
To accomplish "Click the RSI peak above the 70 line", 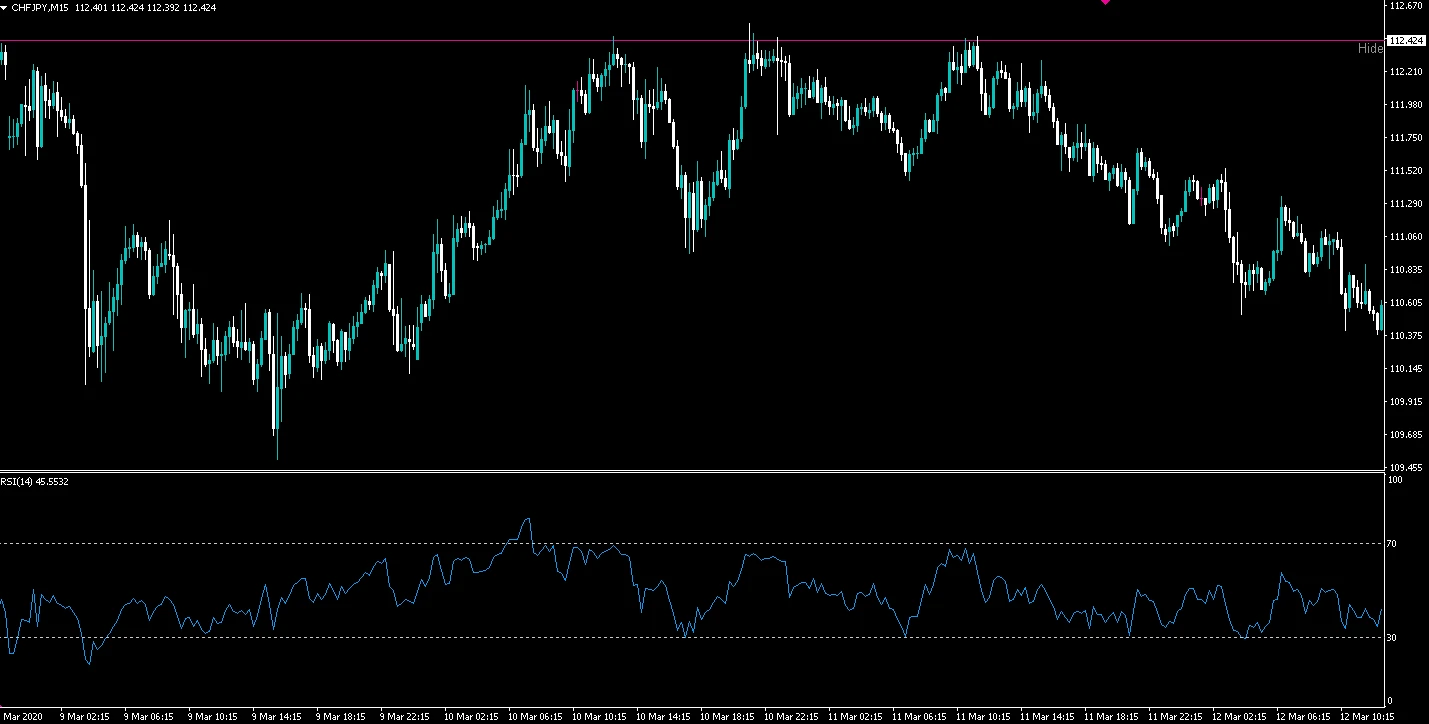I will (527, 519).
